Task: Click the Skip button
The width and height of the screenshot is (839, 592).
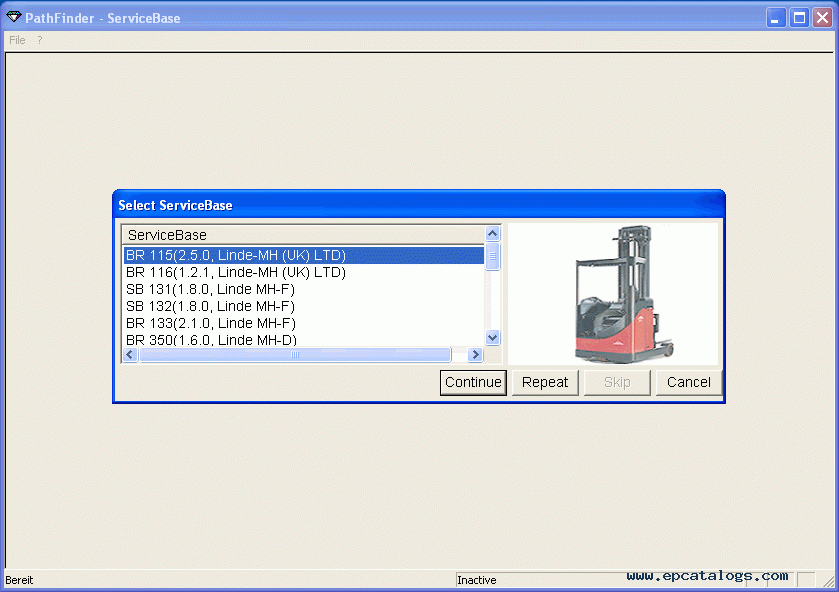Action: (x=617, y=382)
